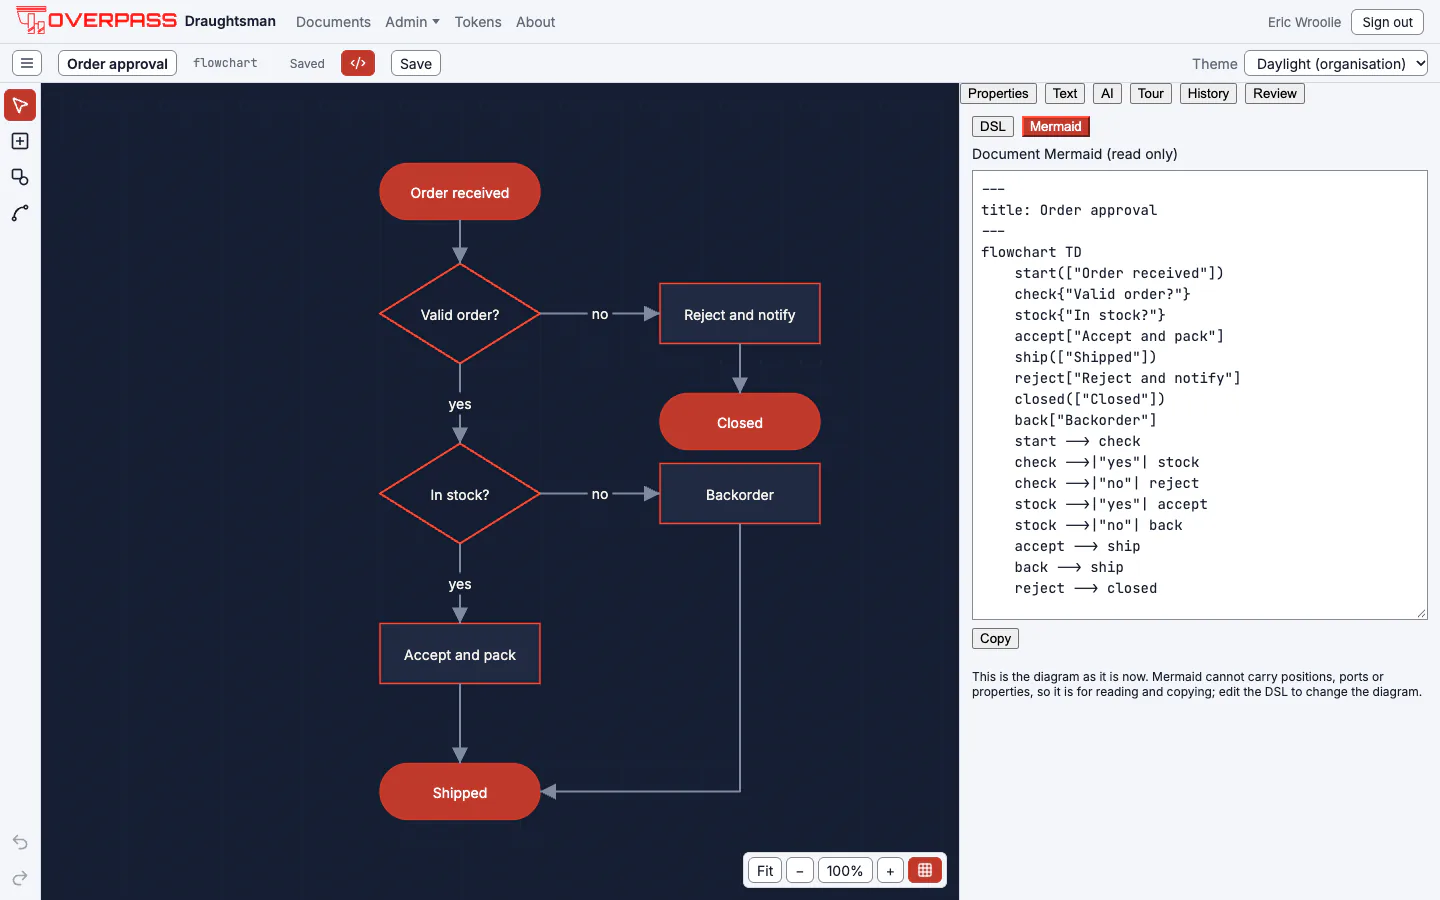1440x900 pixels.
Task: Select the Accept and pack node
Action: click(460, 654)
